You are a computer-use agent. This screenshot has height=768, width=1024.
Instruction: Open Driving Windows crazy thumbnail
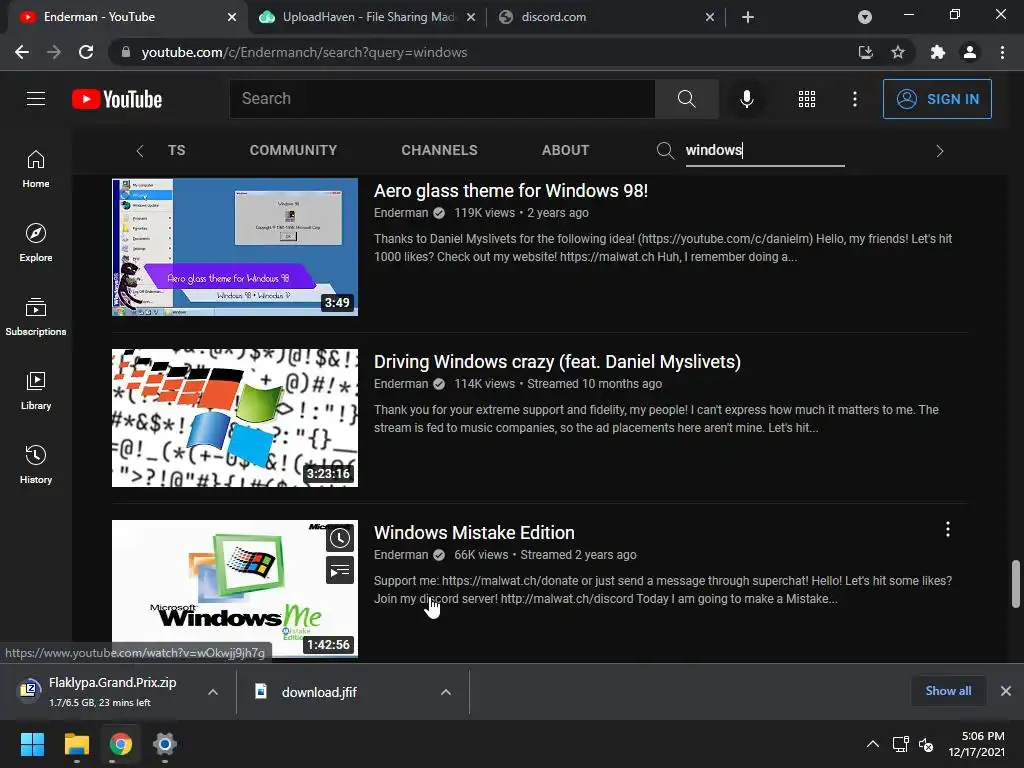(x=235, y=418)
